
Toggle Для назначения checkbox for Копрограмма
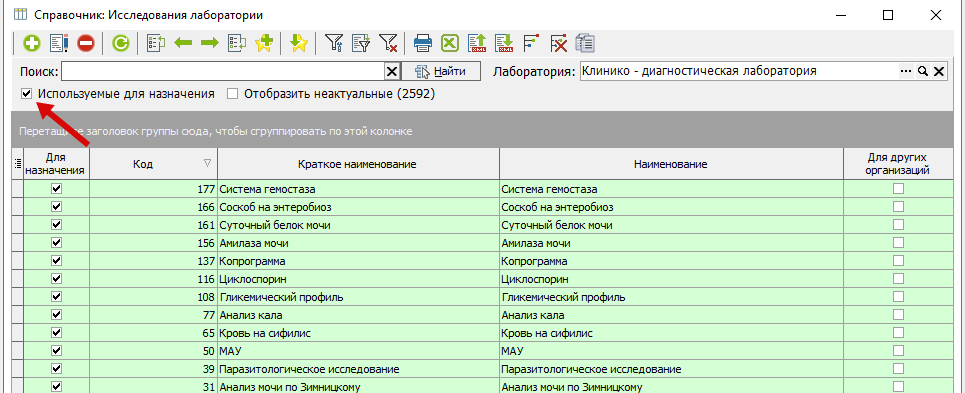pos(57,261)
